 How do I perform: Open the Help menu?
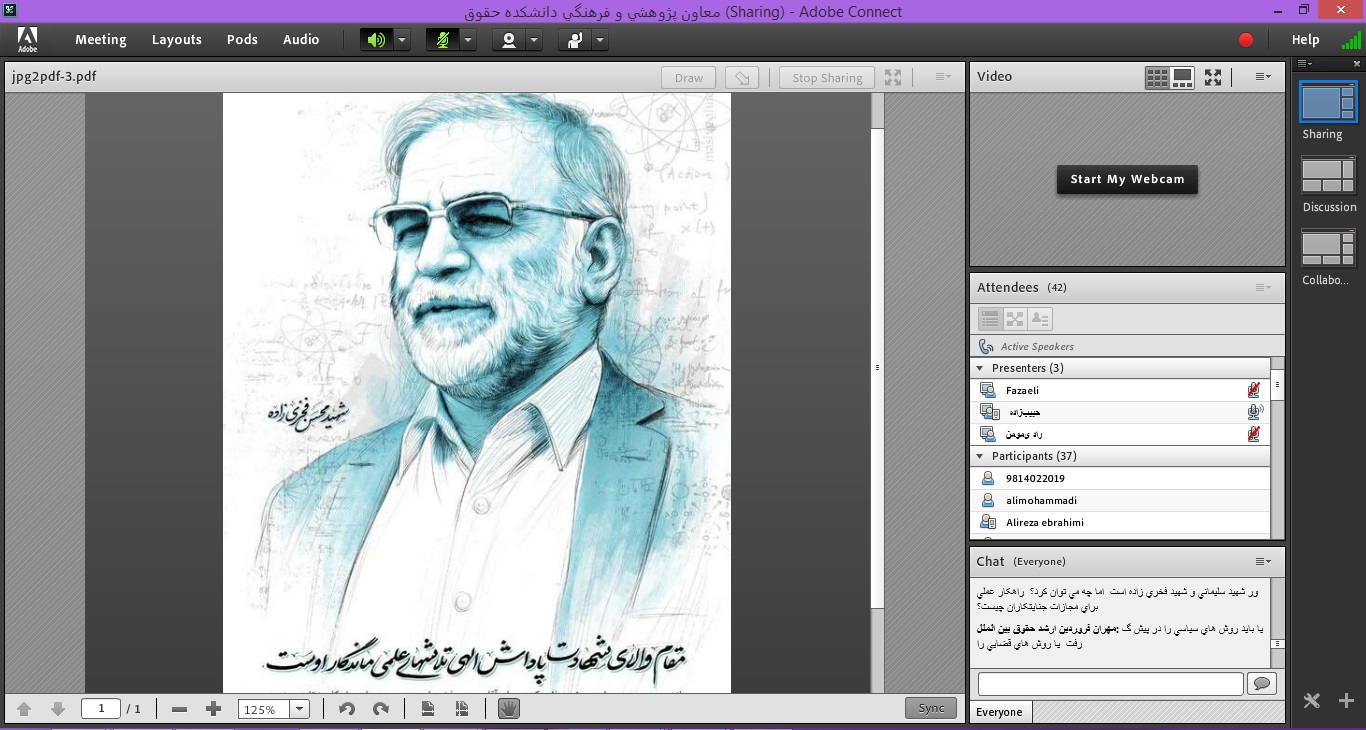click(1306, 40)
